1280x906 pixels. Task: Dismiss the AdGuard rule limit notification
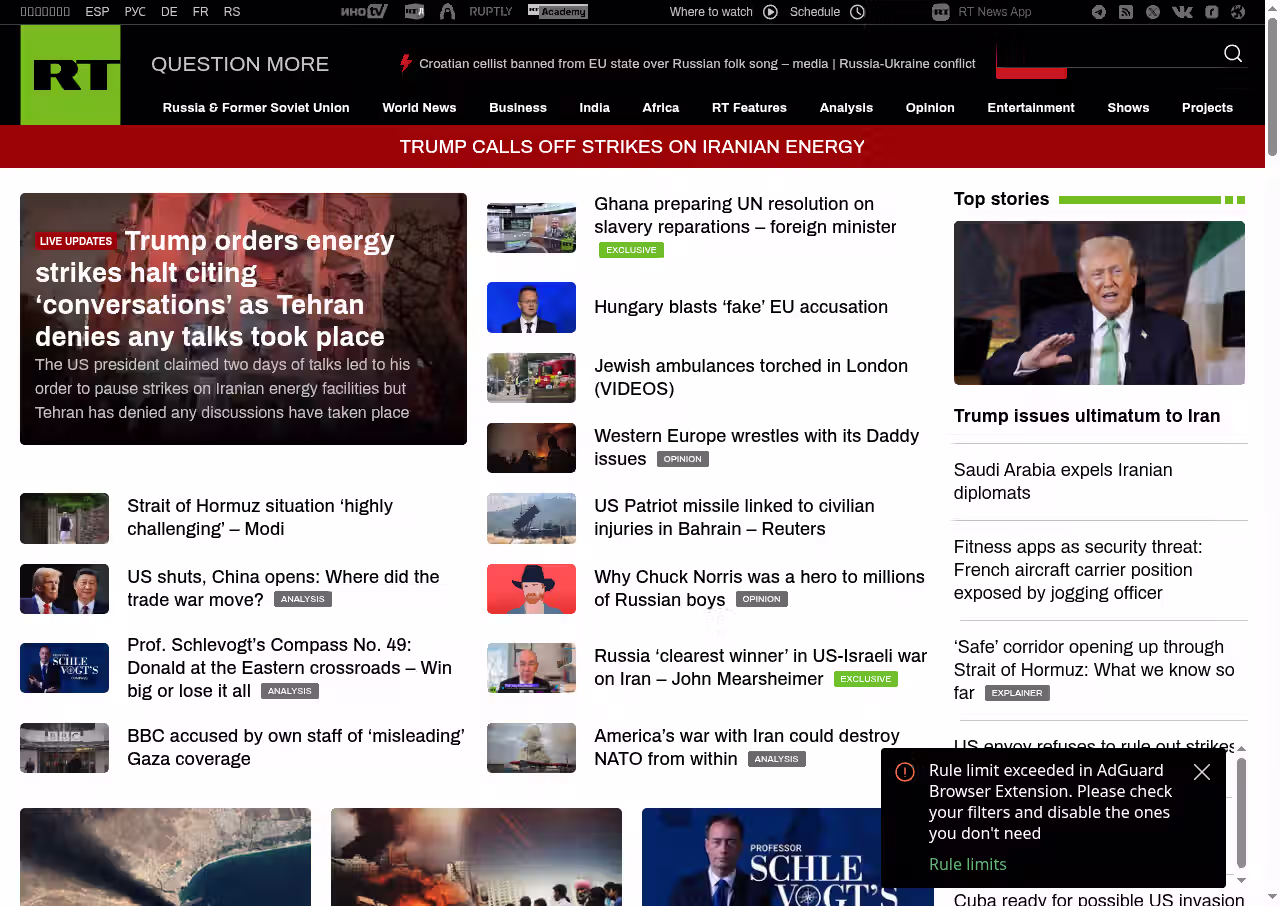pos(1202,772)
